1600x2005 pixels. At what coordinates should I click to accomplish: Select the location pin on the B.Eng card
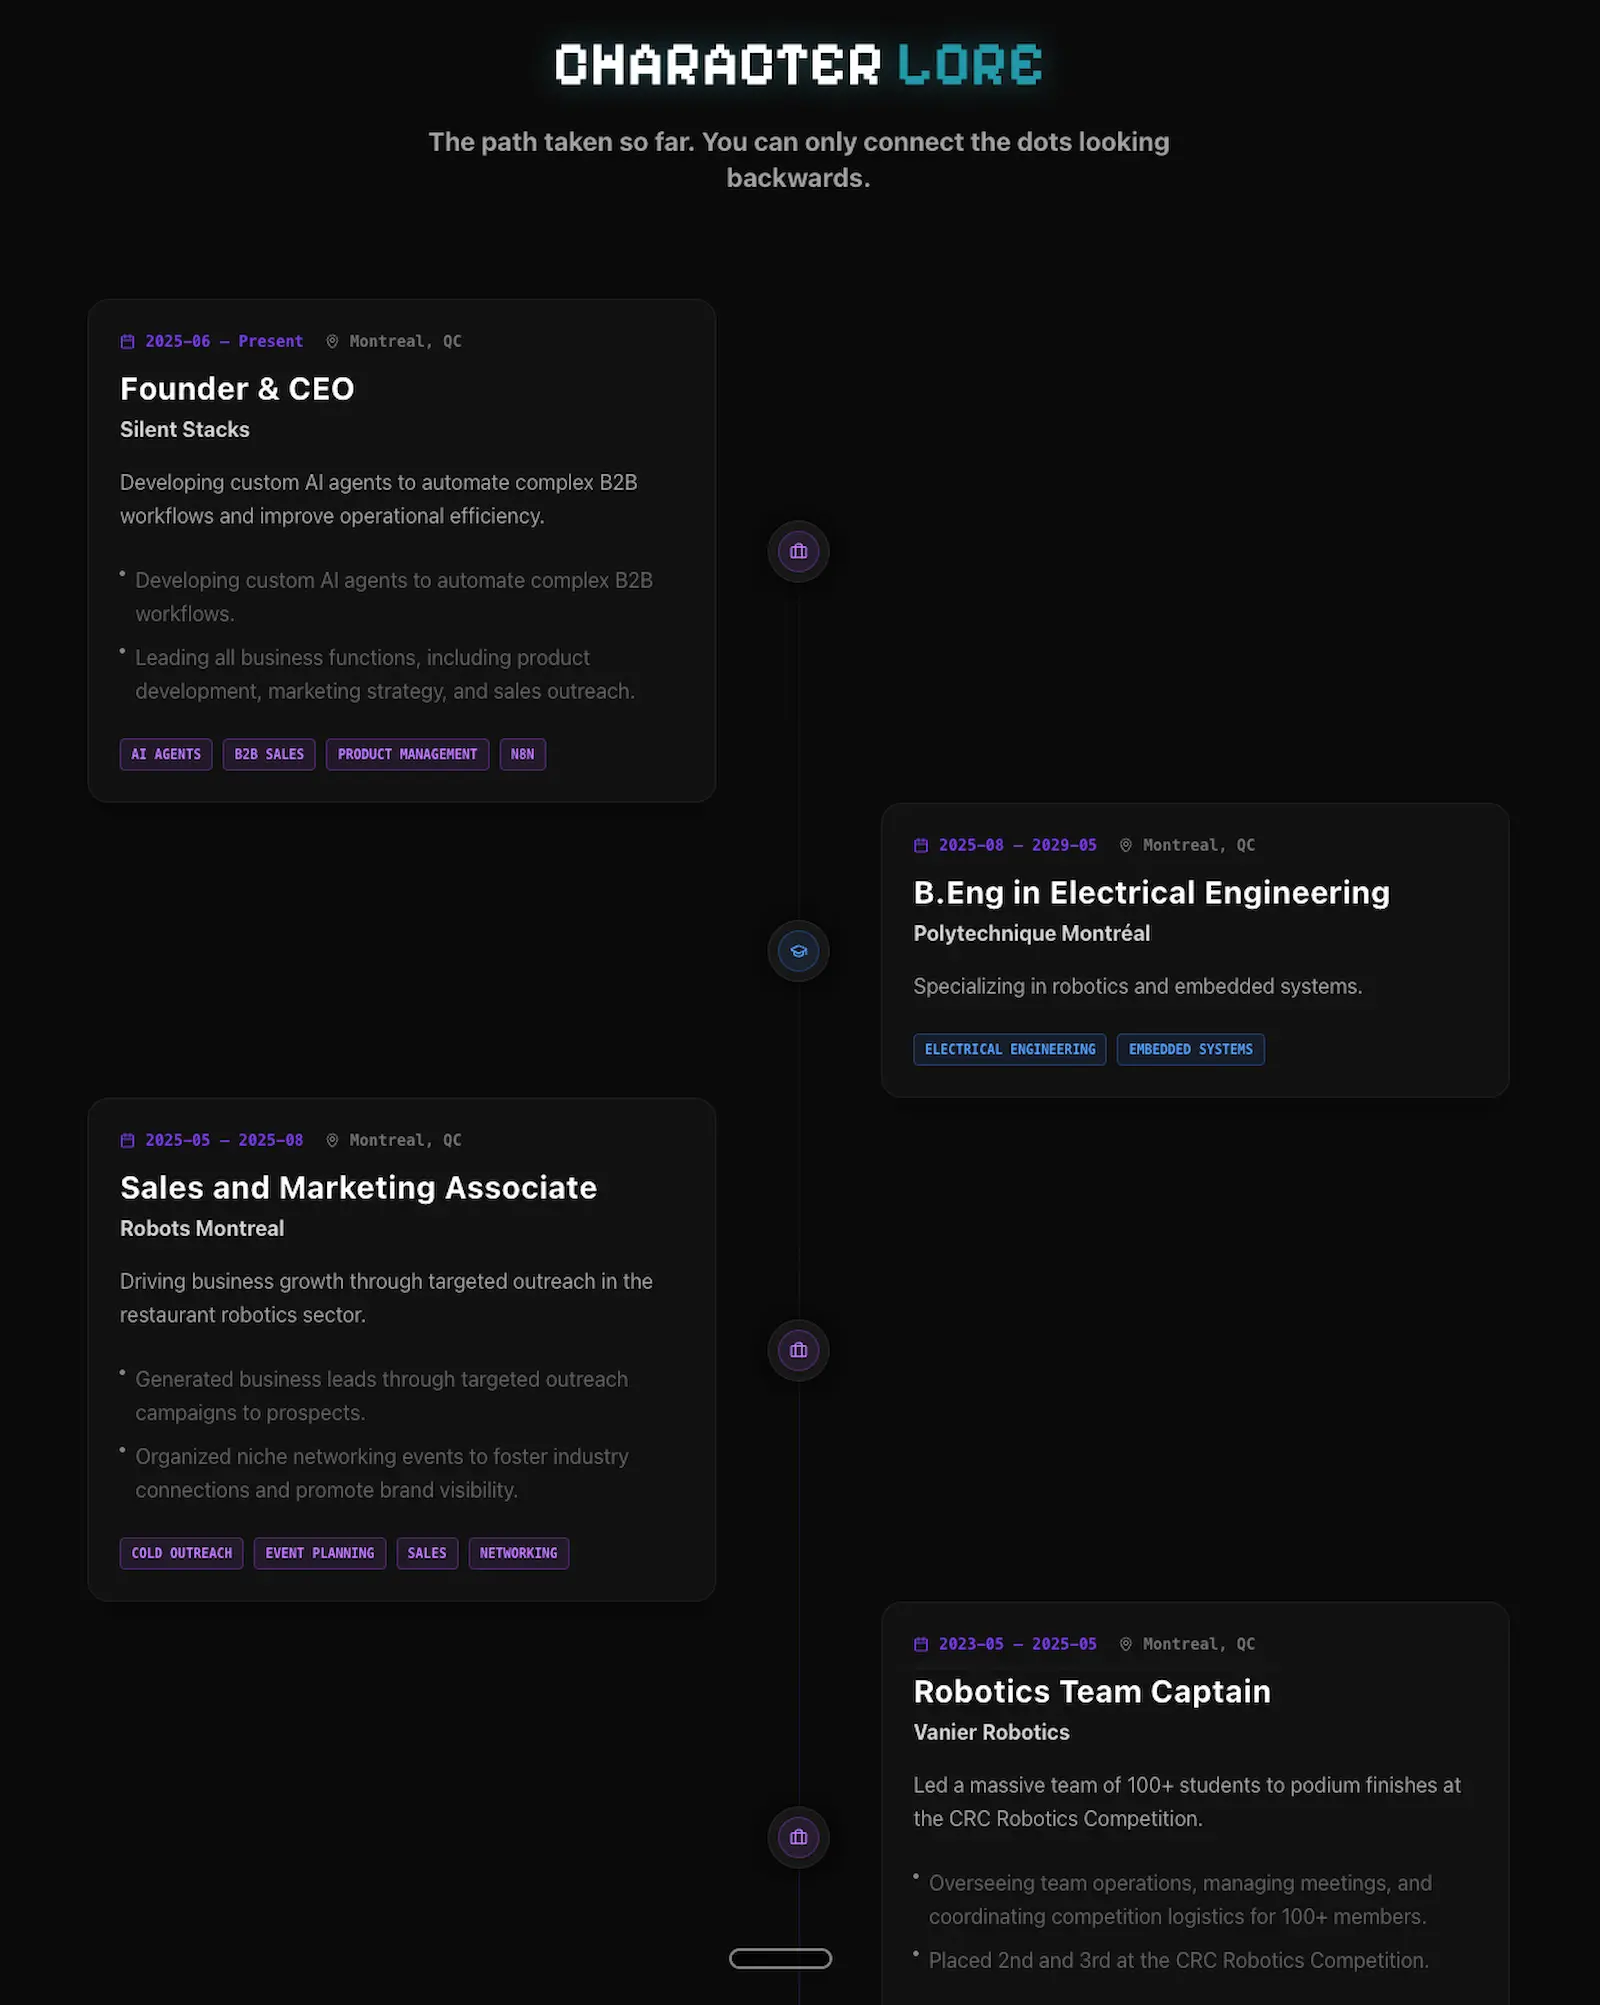[x=1126, y=845]
